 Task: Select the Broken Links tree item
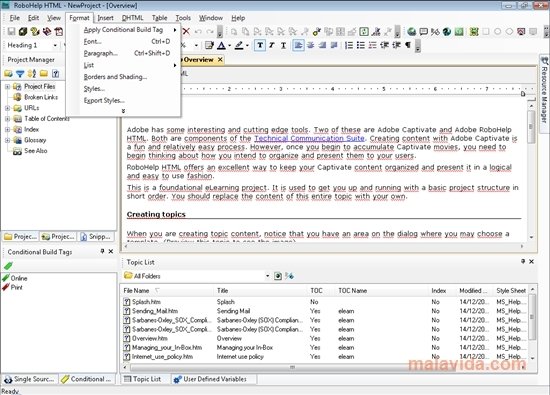tap(35, 97)
